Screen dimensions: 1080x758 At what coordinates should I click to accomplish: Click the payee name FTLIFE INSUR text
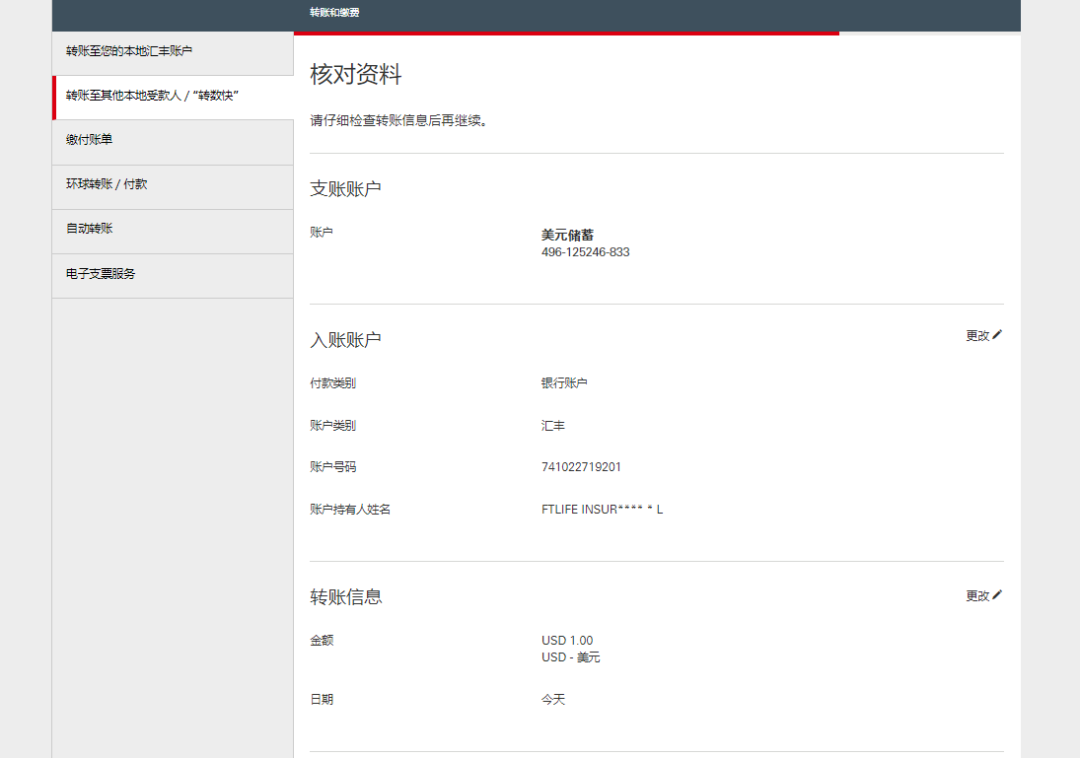(600, 509)
